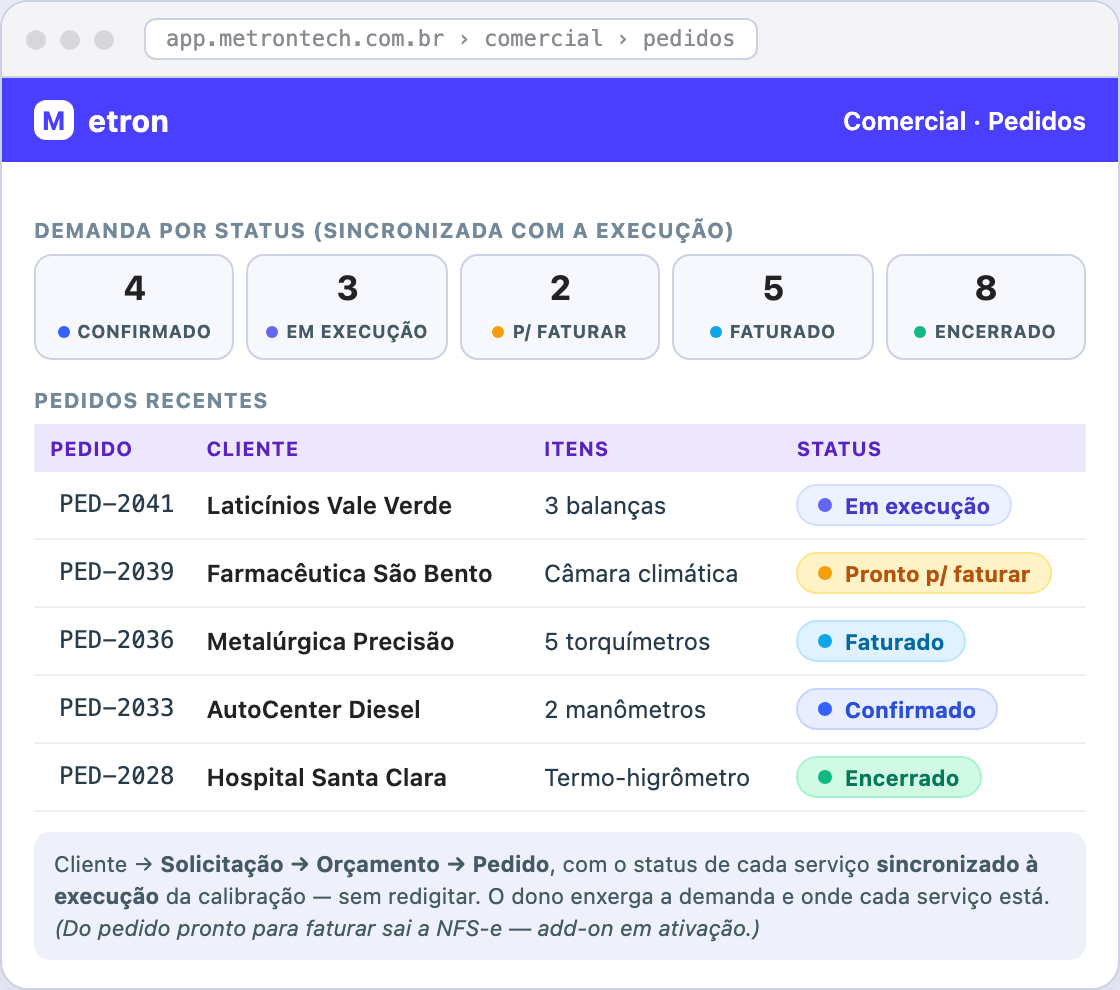Select order PED-2041
The width and height of the screenshot is (1120, 990).
pos(116,504)
